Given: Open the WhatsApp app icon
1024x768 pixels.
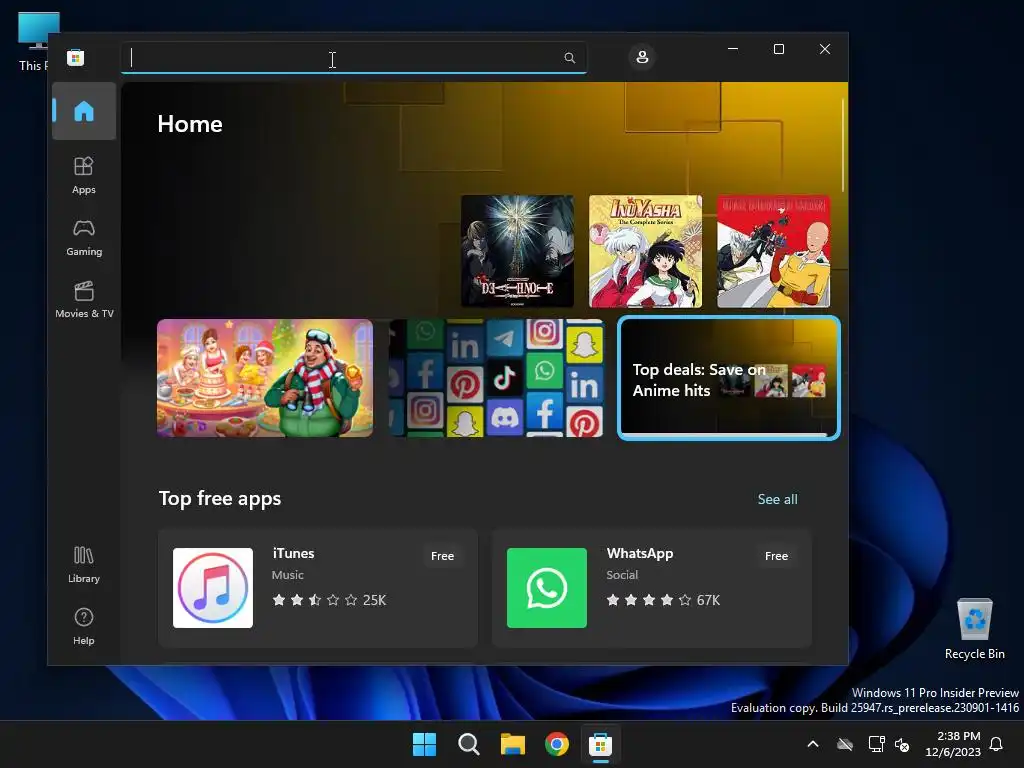Looking at the screenshot, I should [547, 588].
